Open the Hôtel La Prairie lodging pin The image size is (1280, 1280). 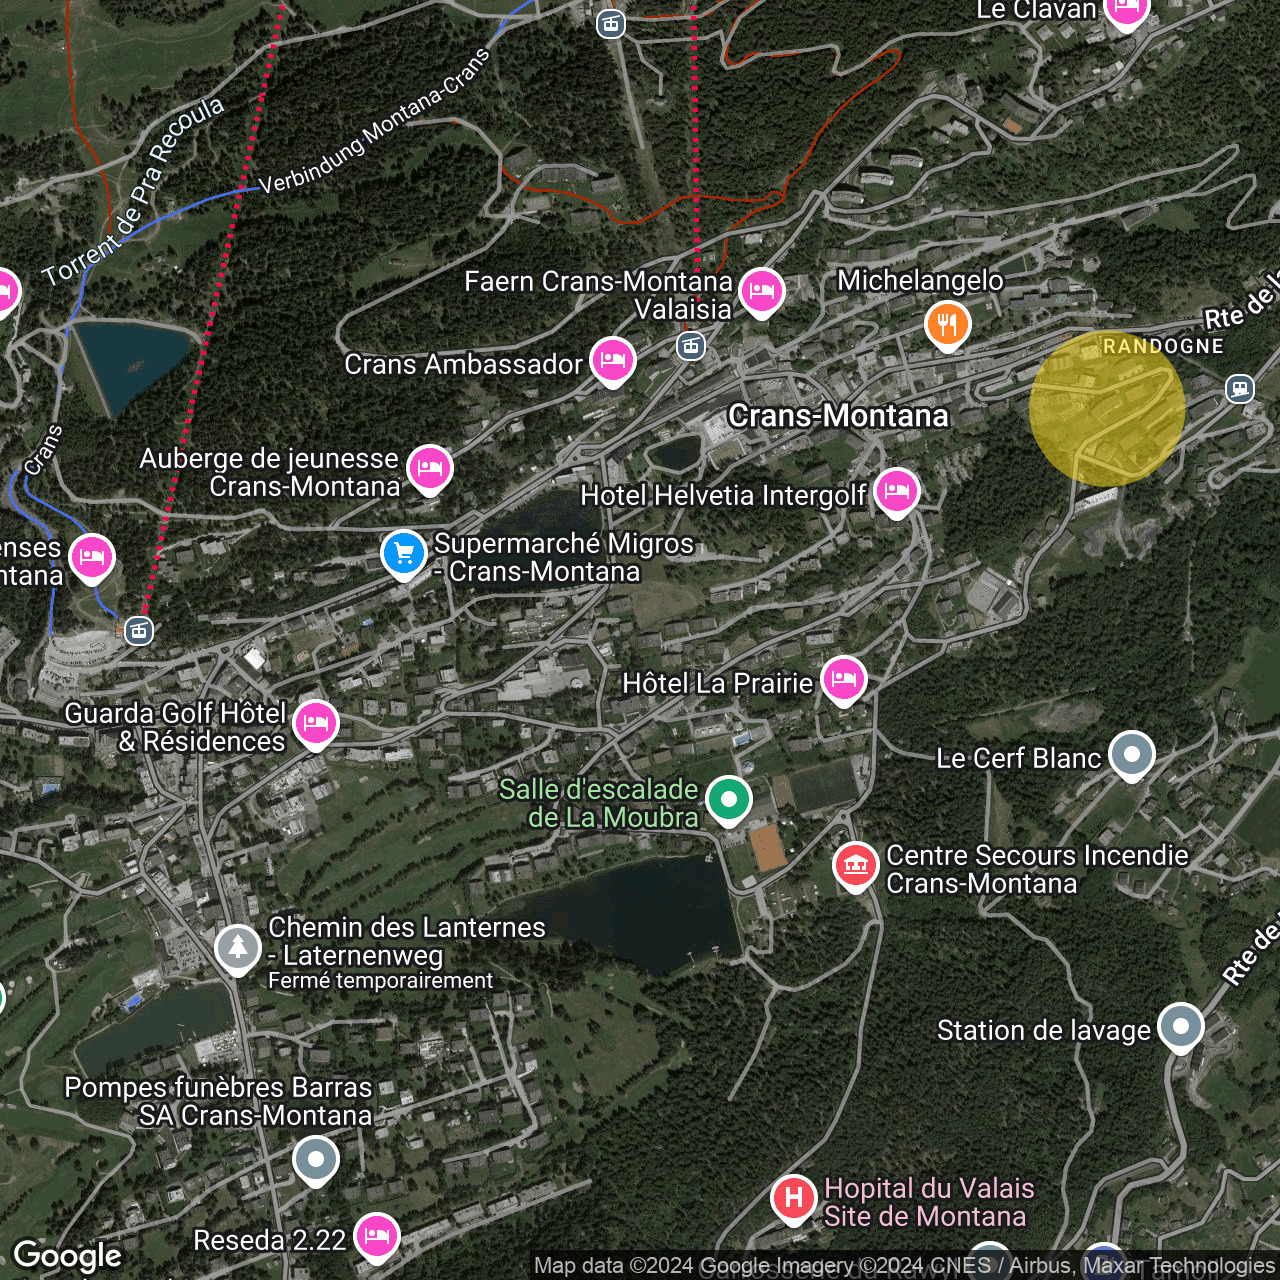(x=843, y=680)
